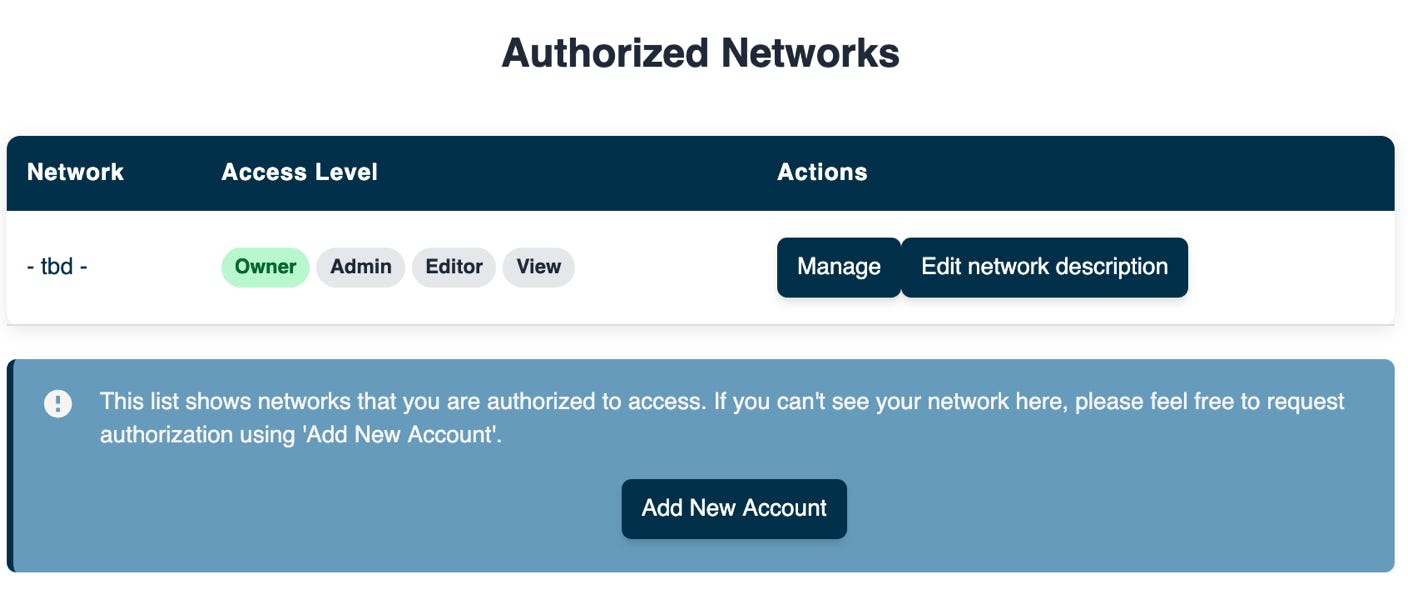Image resolution: width=1408 pixels, height=600 pixels.
Task: Click the Edit network description button
Action: [x=1045, y=267]
